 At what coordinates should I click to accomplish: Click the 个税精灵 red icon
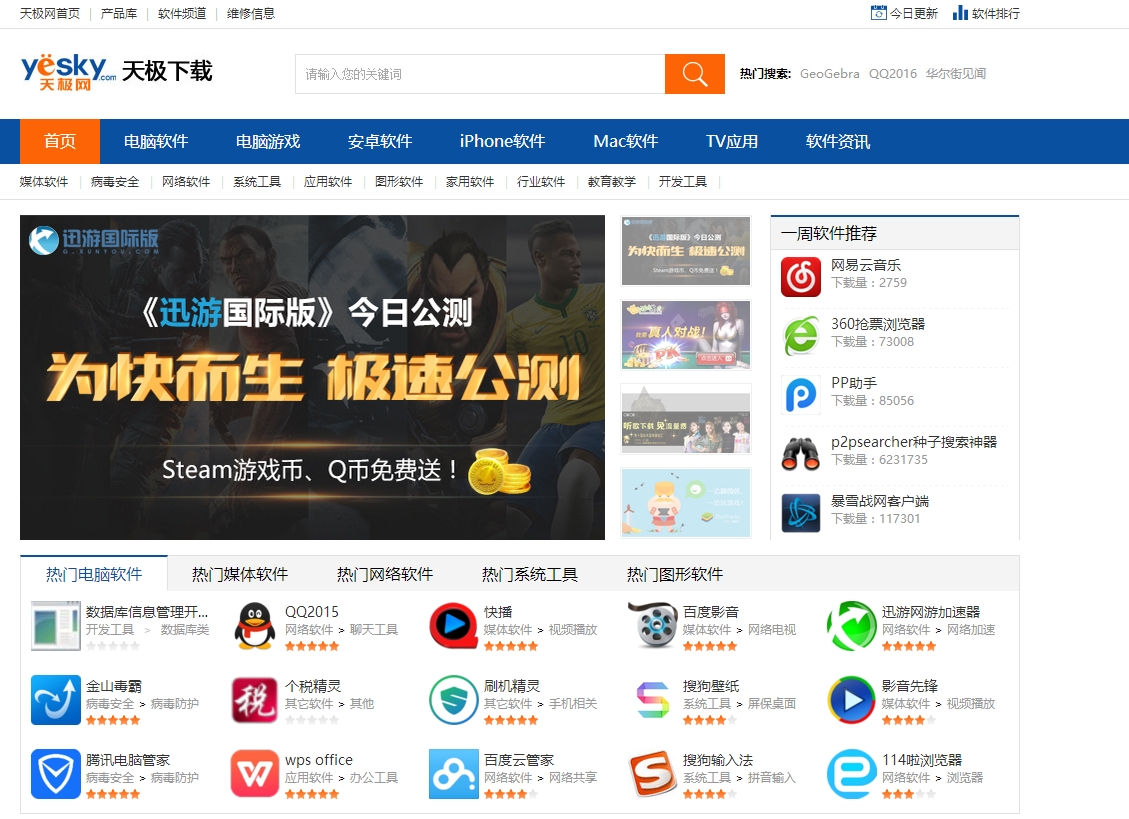[255, 700]
